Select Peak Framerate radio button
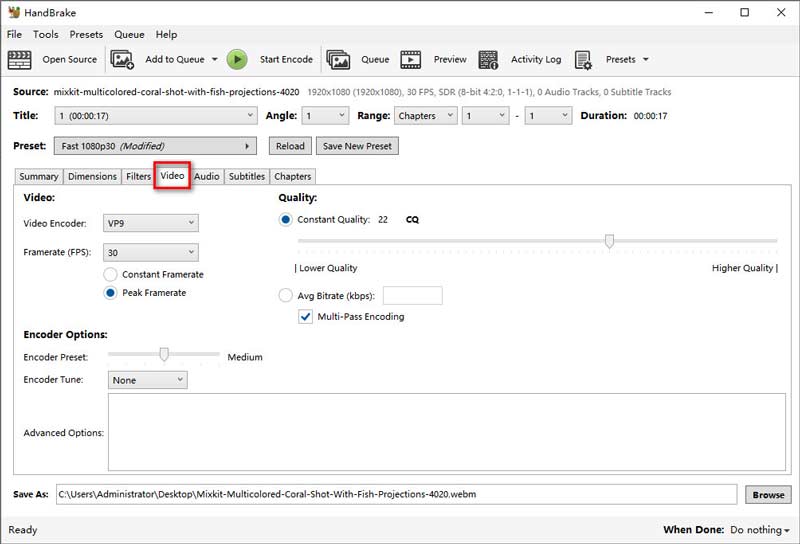 110,293
